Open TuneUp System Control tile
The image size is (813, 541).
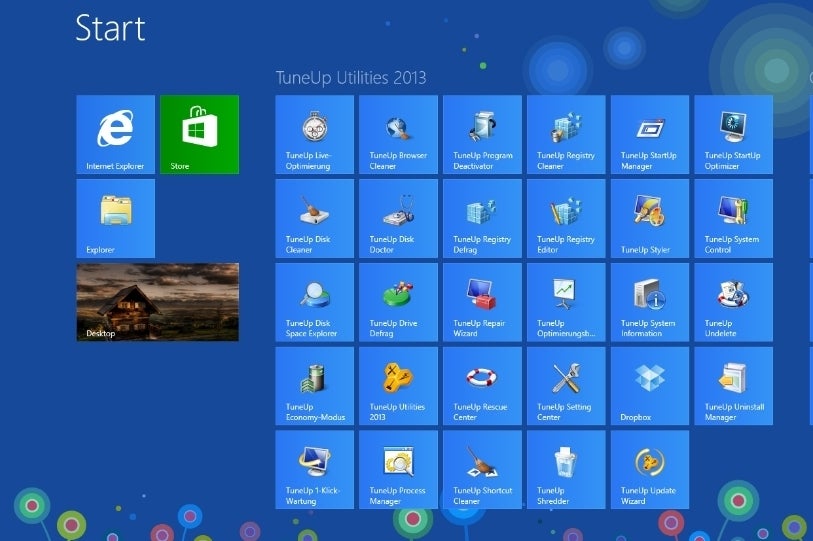coord(734,218)
